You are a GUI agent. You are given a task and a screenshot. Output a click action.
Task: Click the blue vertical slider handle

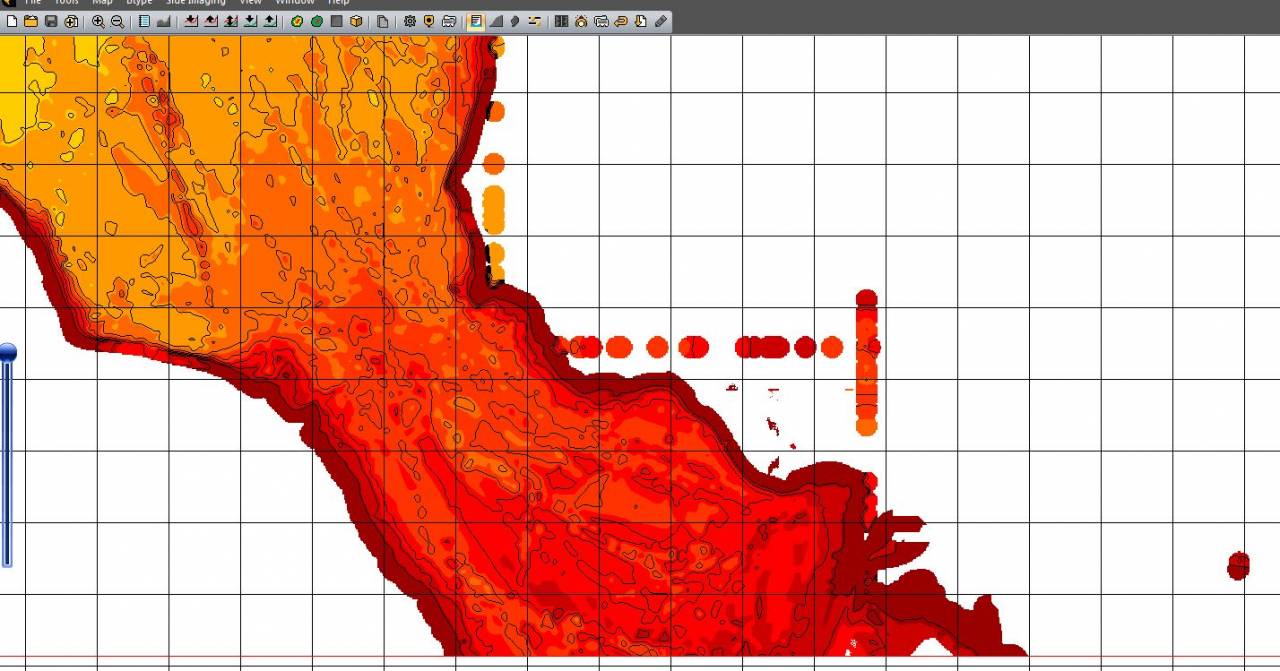pyautogui.click(x=8, y=352)
